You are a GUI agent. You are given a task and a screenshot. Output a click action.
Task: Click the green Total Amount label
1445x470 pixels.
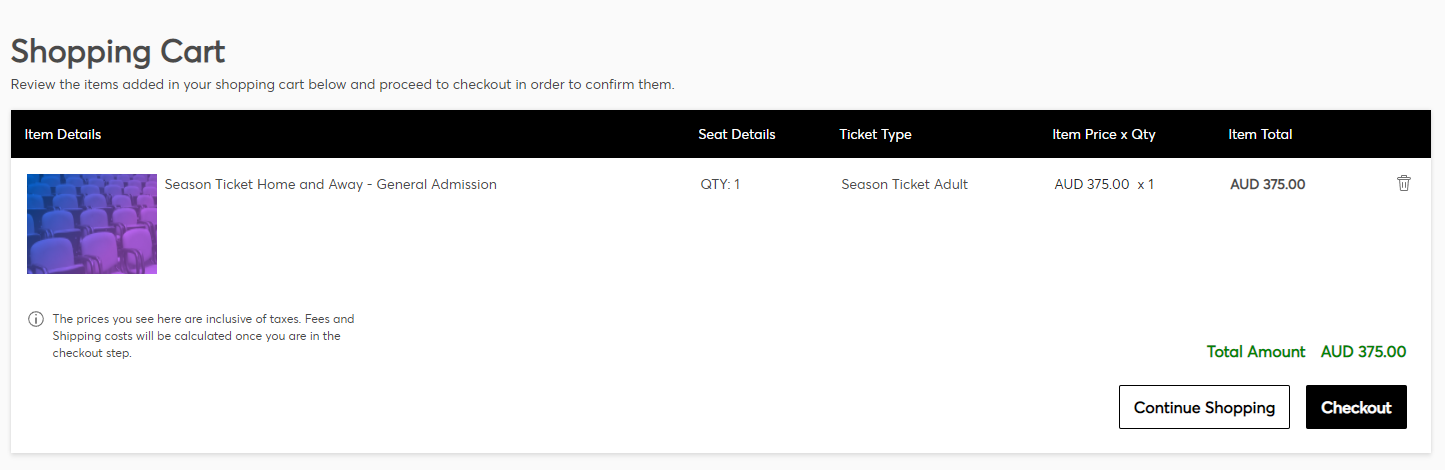tap(1256, 352)
